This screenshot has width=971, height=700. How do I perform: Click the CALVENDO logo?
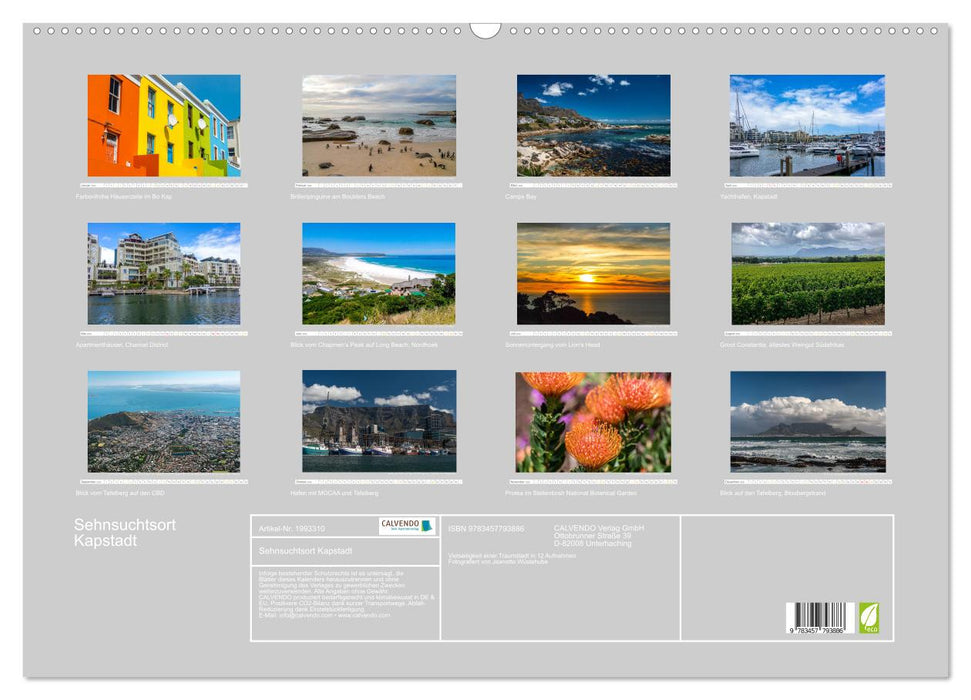tap(407, 526)
